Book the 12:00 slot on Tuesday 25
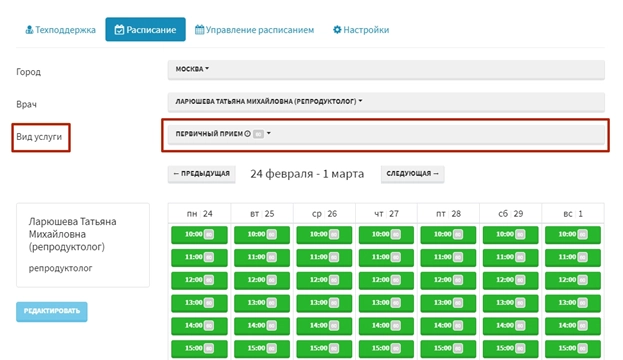 pyautogui.click(x=262, y=280)
